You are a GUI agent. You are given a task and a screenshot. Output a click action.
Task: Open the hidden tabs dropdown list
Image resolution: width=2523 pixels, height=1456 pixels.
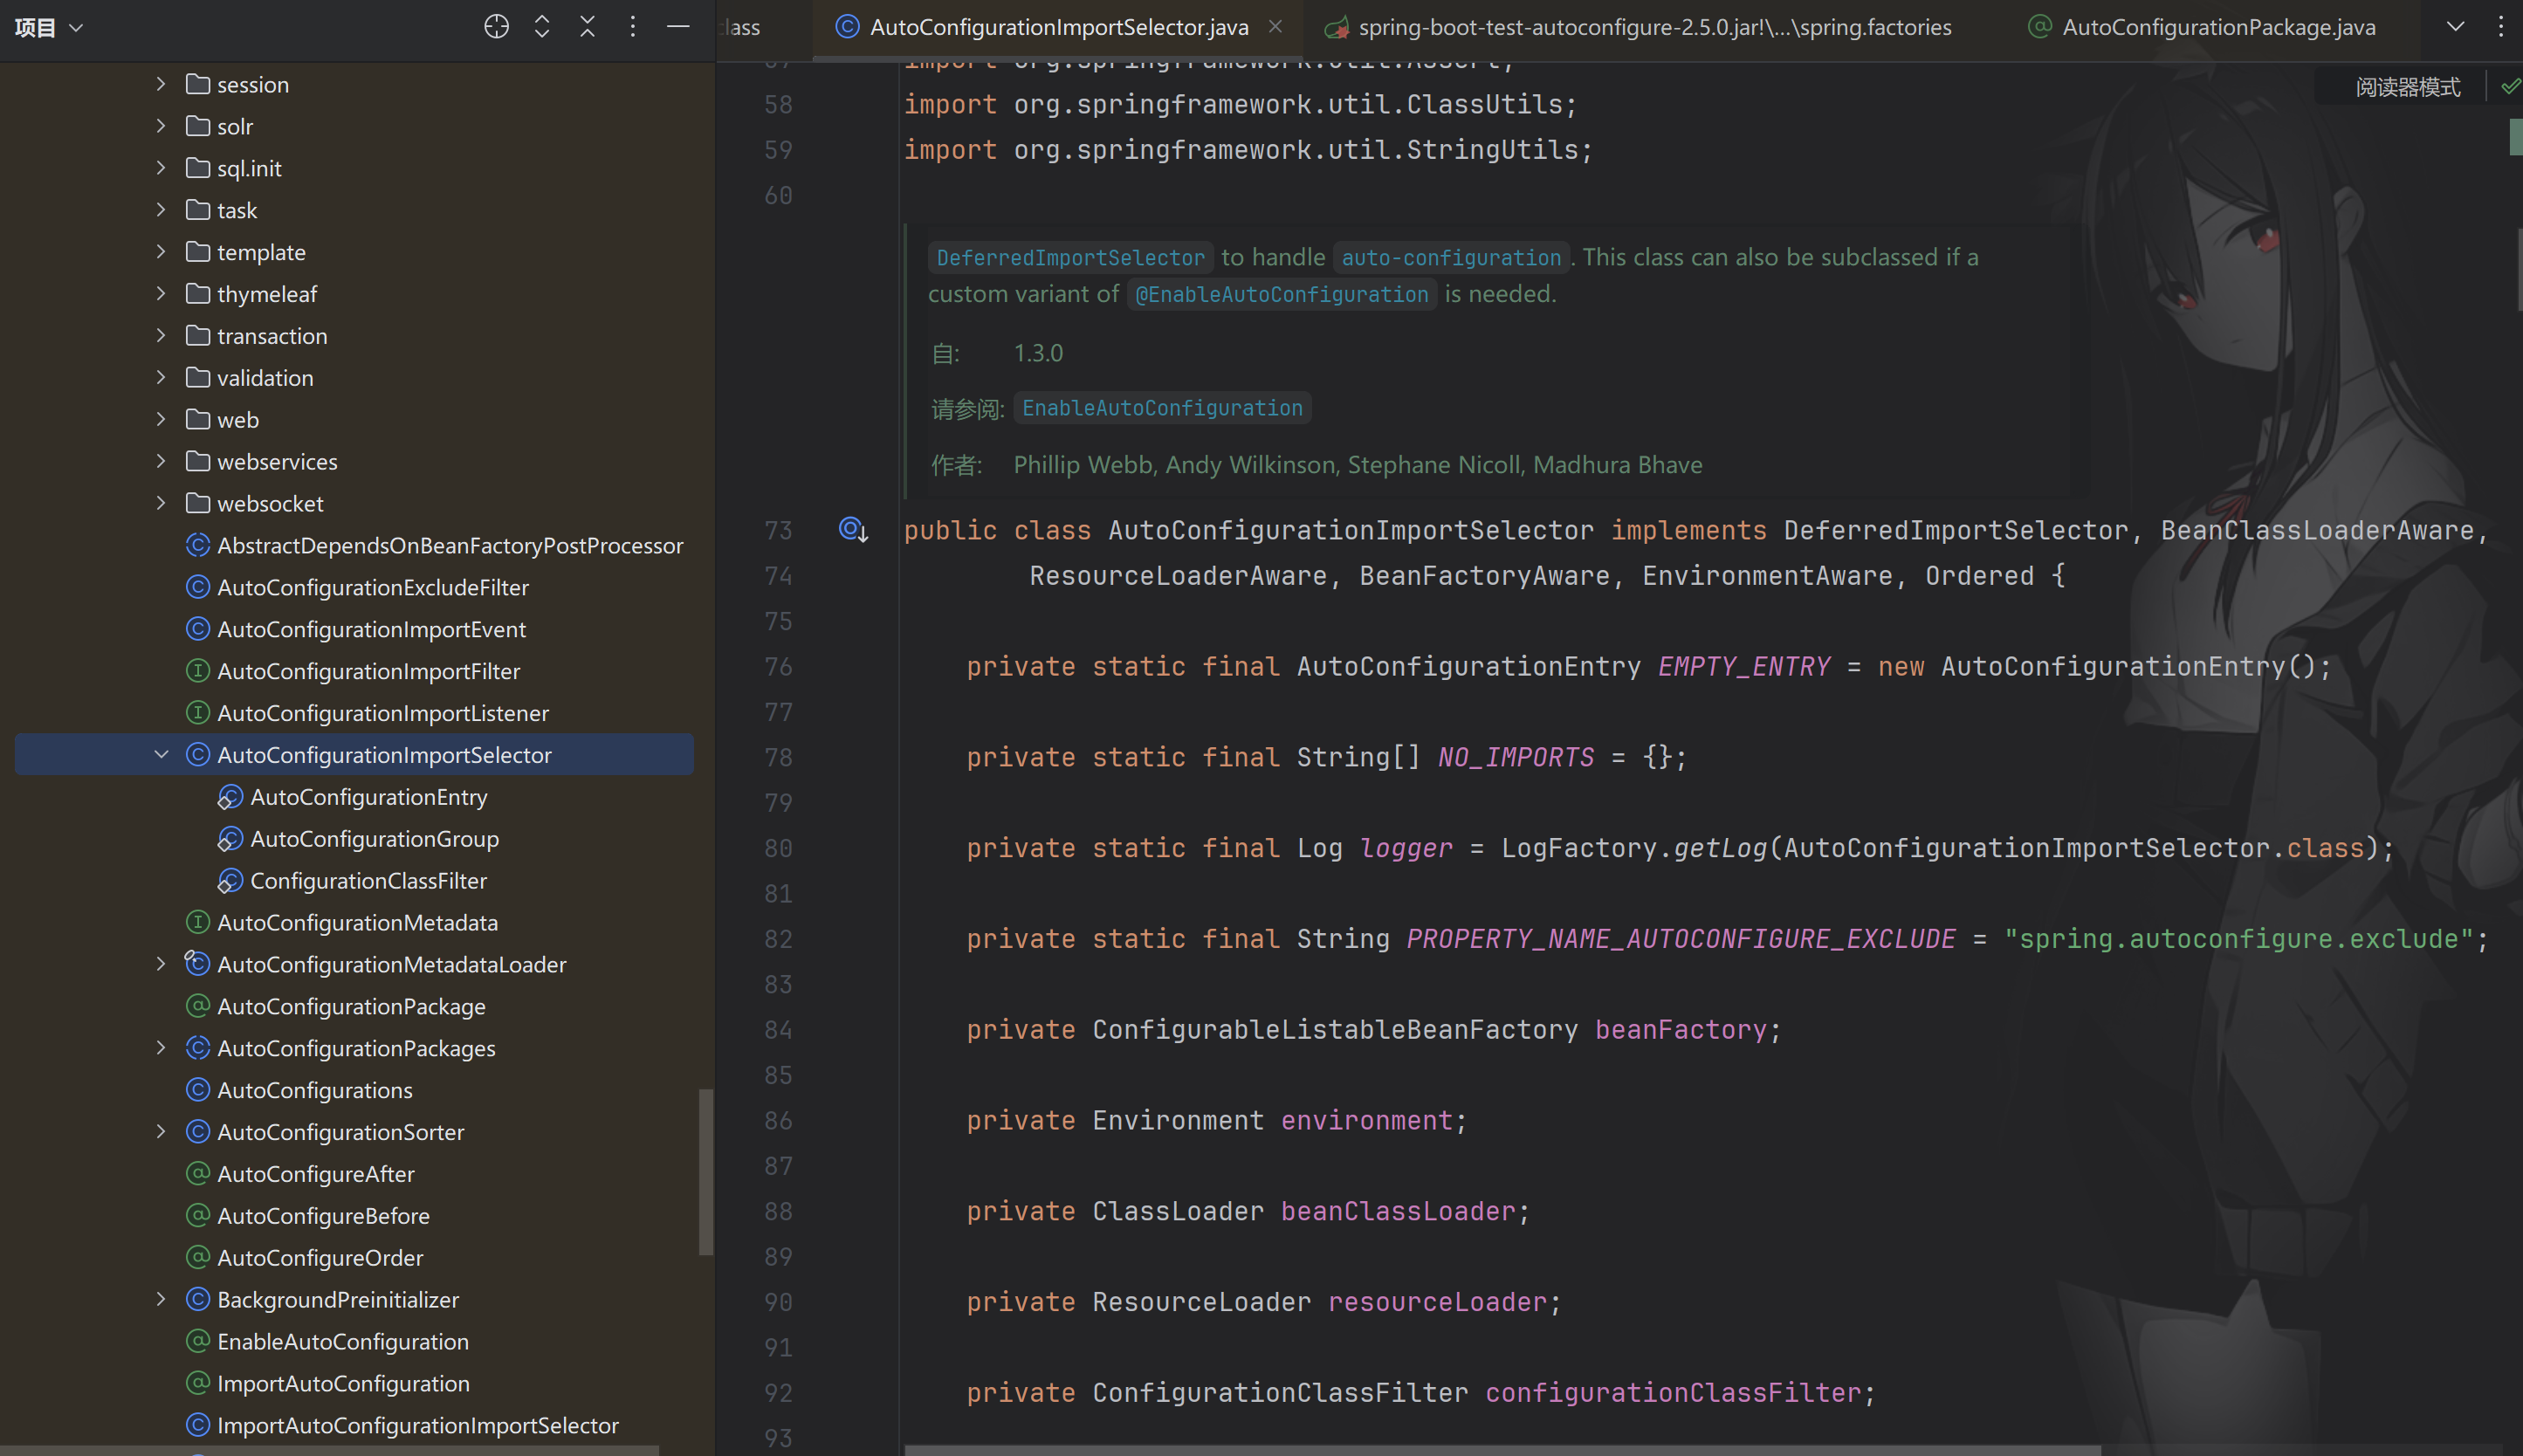[x=2455, y=27]
